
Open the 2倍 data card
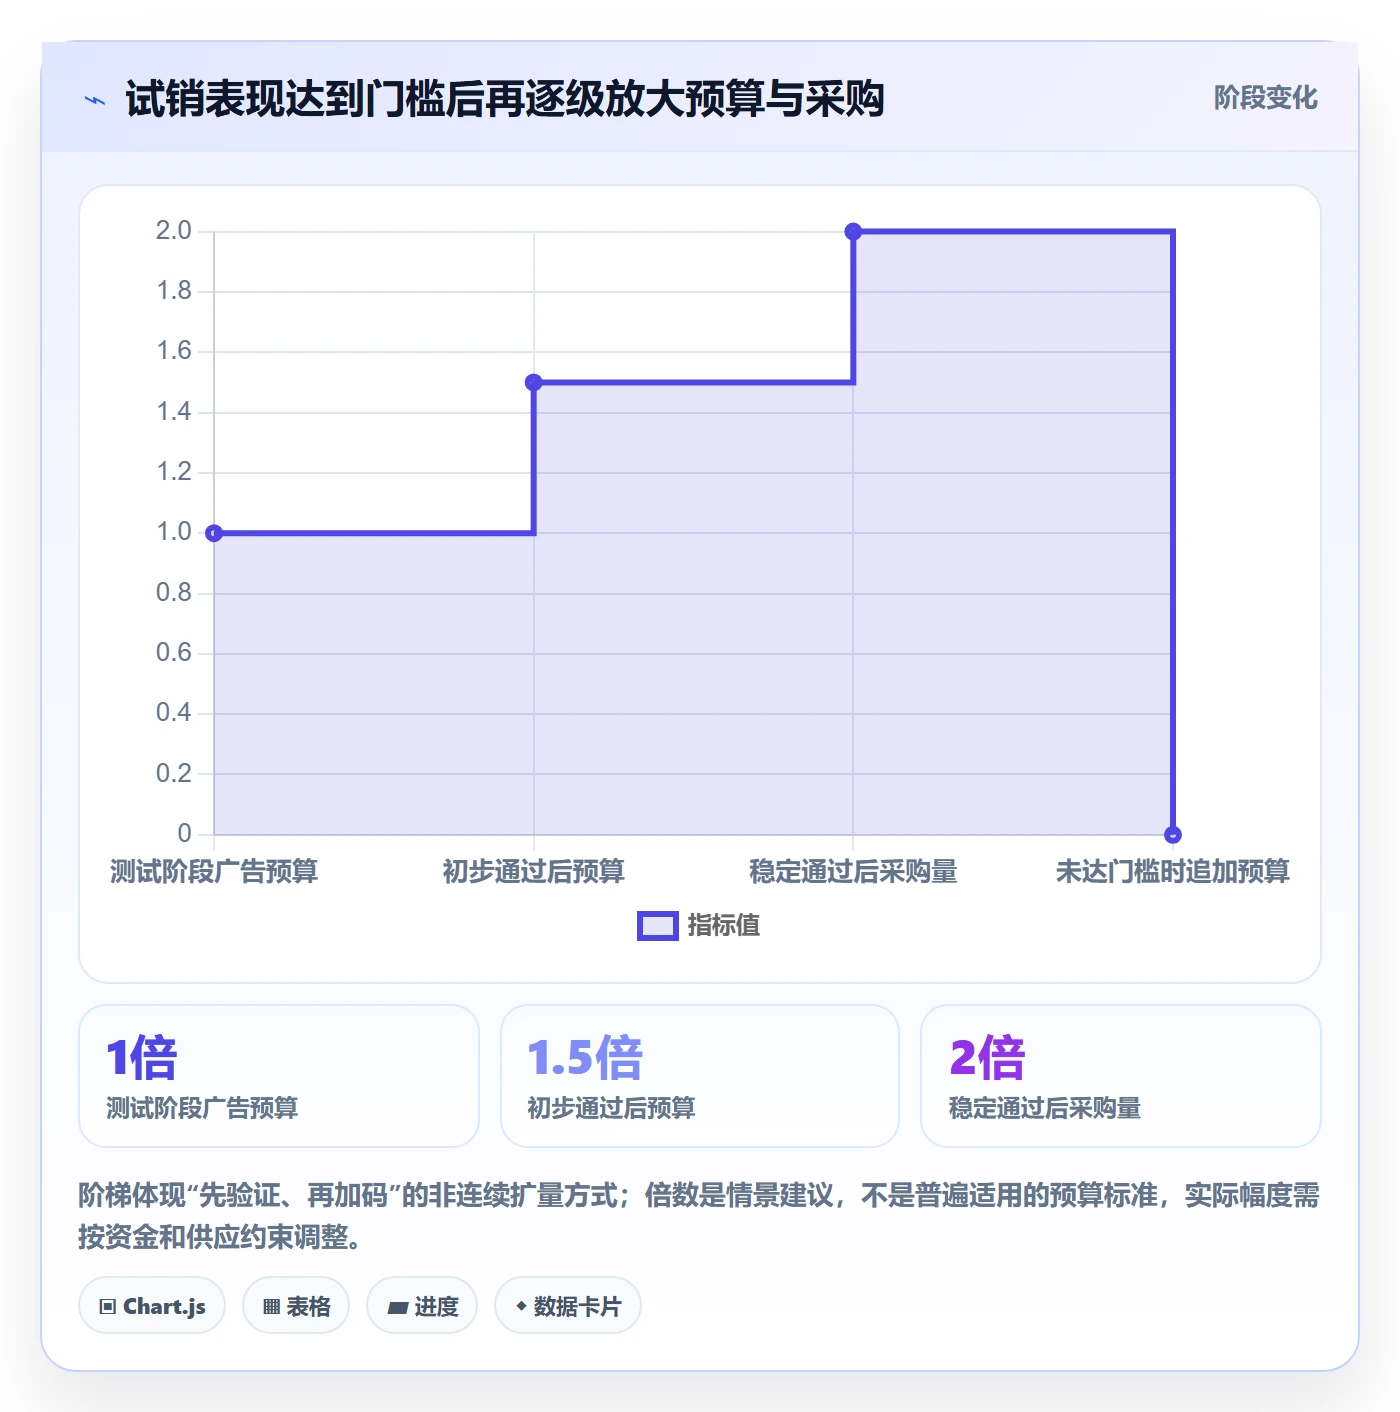tap(1121, 1076)
